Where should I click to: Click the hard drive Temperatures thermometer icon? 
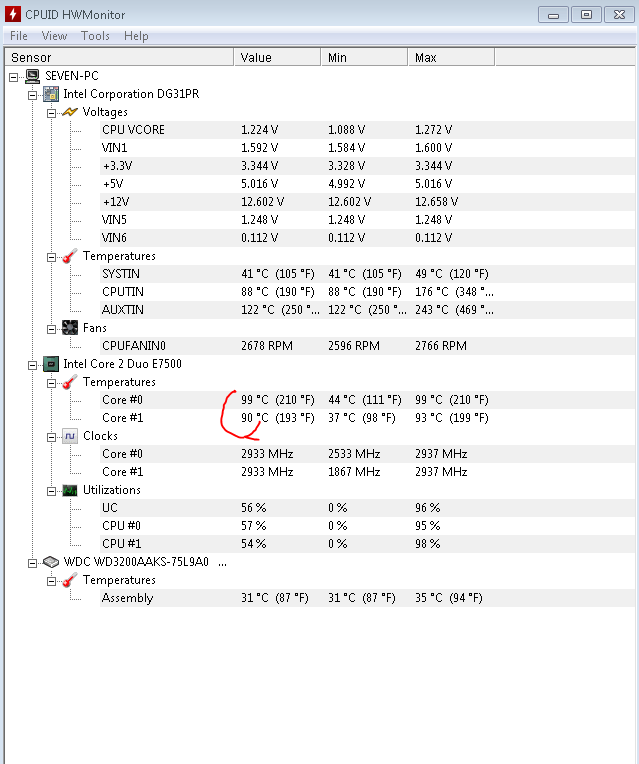click(x=70, y=580)
